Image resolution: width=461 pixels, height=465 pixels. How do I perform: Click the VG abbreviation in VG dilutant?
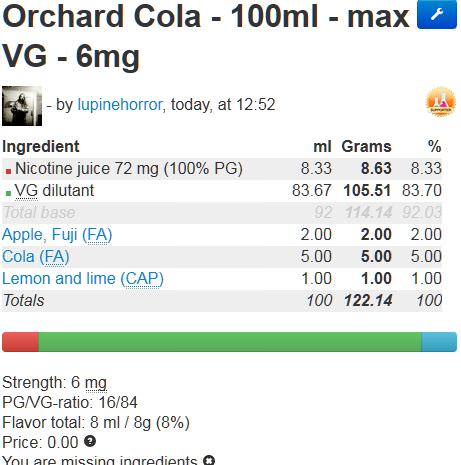[26, 191]
